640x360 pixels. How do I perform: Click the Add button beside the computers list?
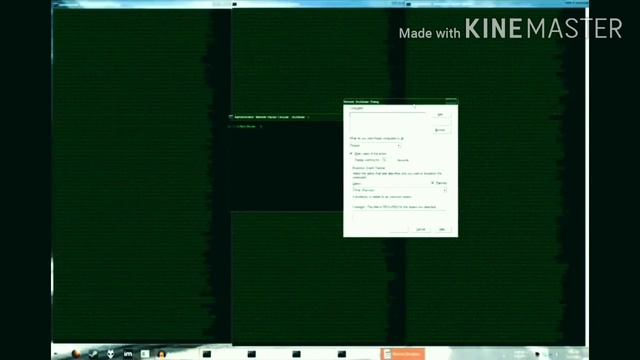pos(441,115)
